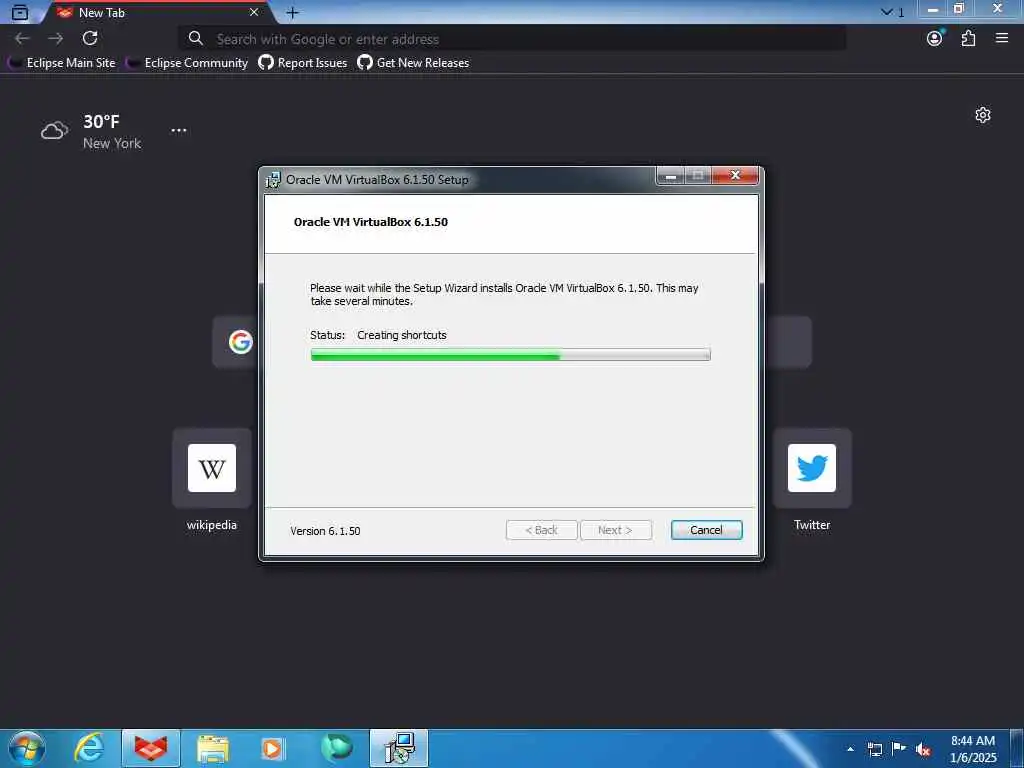The width and height of the screenshot is (1024, 768).
Task: Click the Version 6.1.50 label
Action: pyautogui.click(x=325, y=531)
